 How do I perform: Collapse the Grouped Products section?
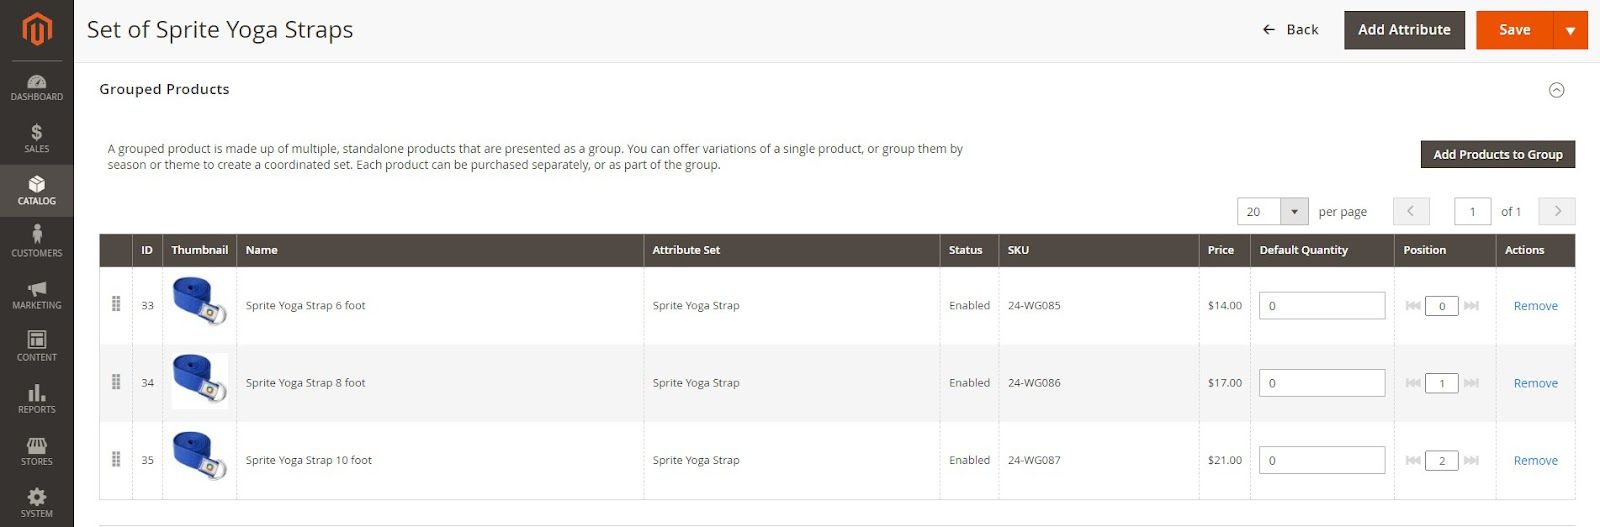(x=1556, y=90)
